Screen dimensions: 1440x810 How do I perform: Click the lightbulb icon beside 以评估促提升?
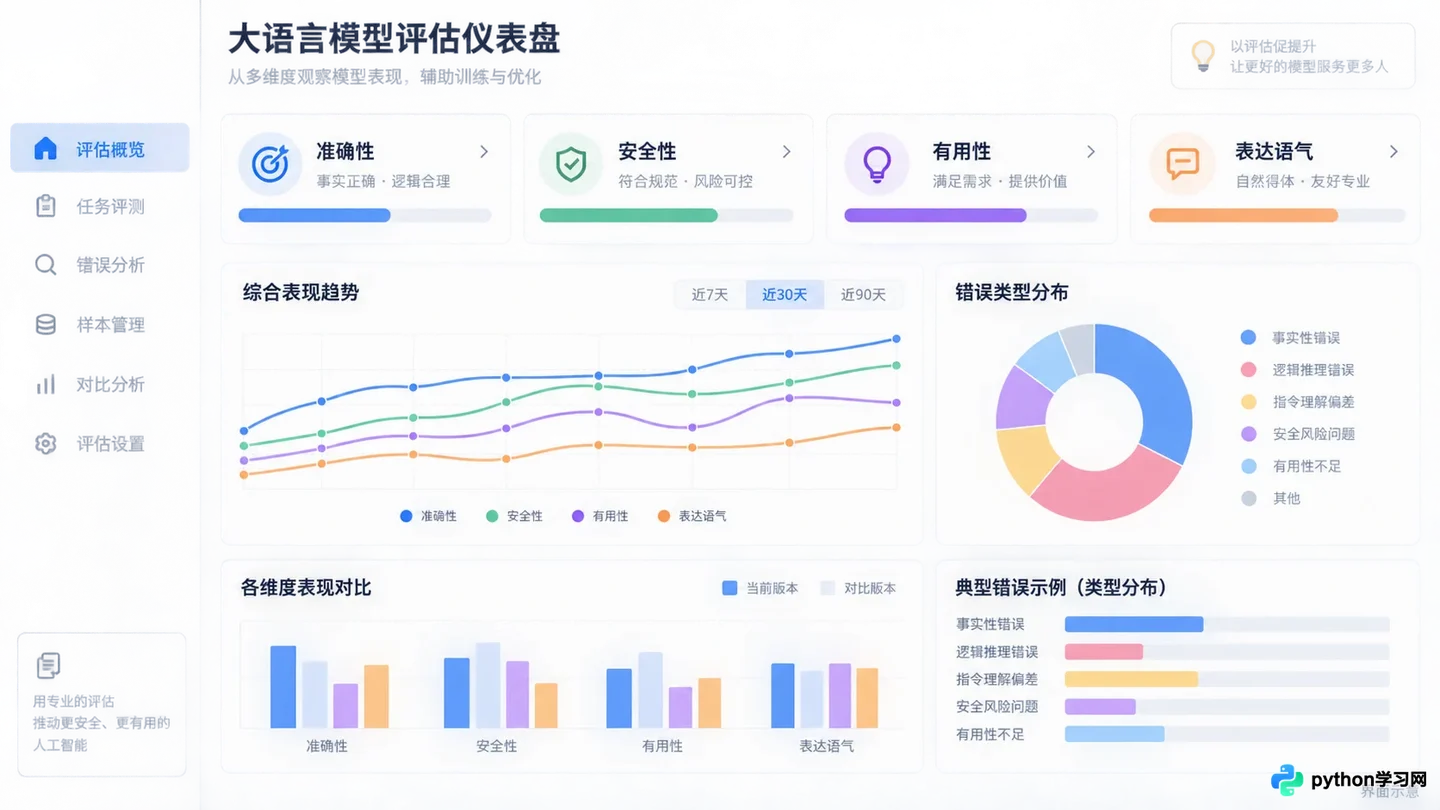tap(1203, 55)
